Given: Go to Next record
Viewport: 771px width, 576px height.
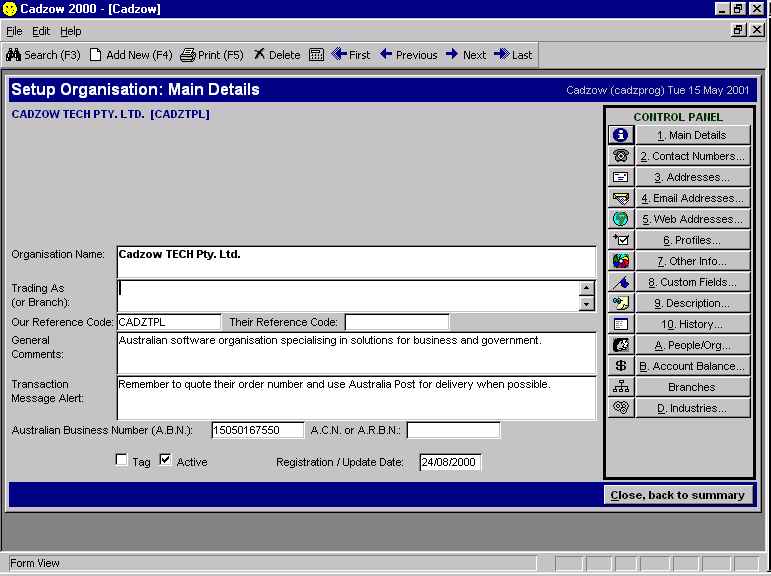Looking at the screenshot, I should click(466, 55).
